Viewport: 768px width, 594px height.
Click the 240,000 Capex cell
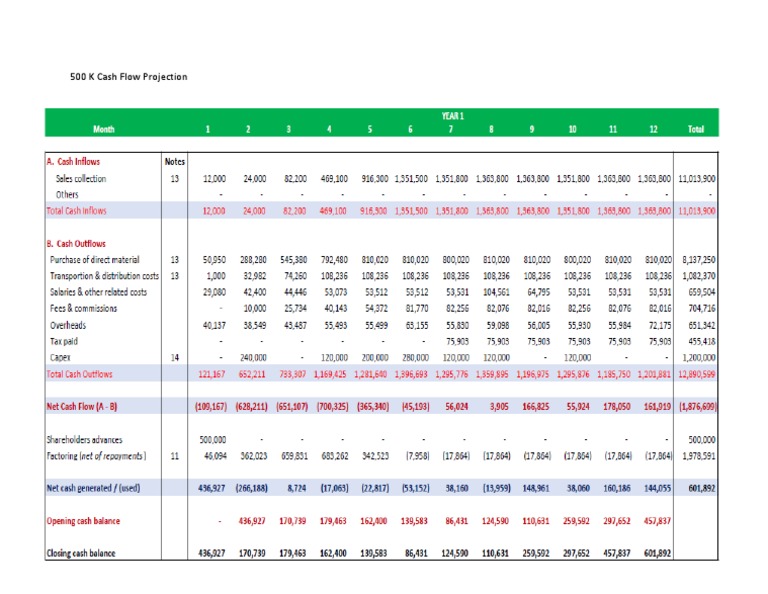[x=253, y=357]
